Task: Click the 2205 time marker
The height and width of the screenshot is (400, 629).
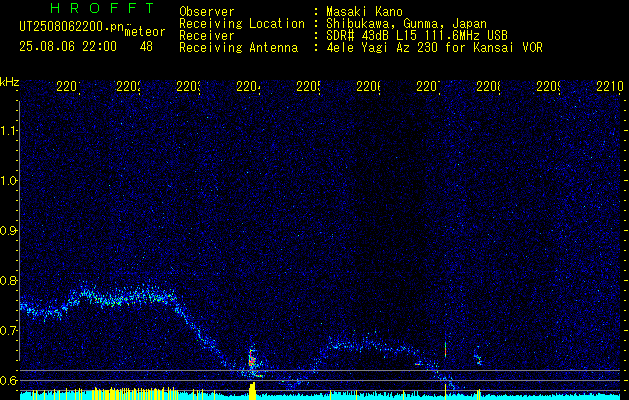Action: (308, 87)
